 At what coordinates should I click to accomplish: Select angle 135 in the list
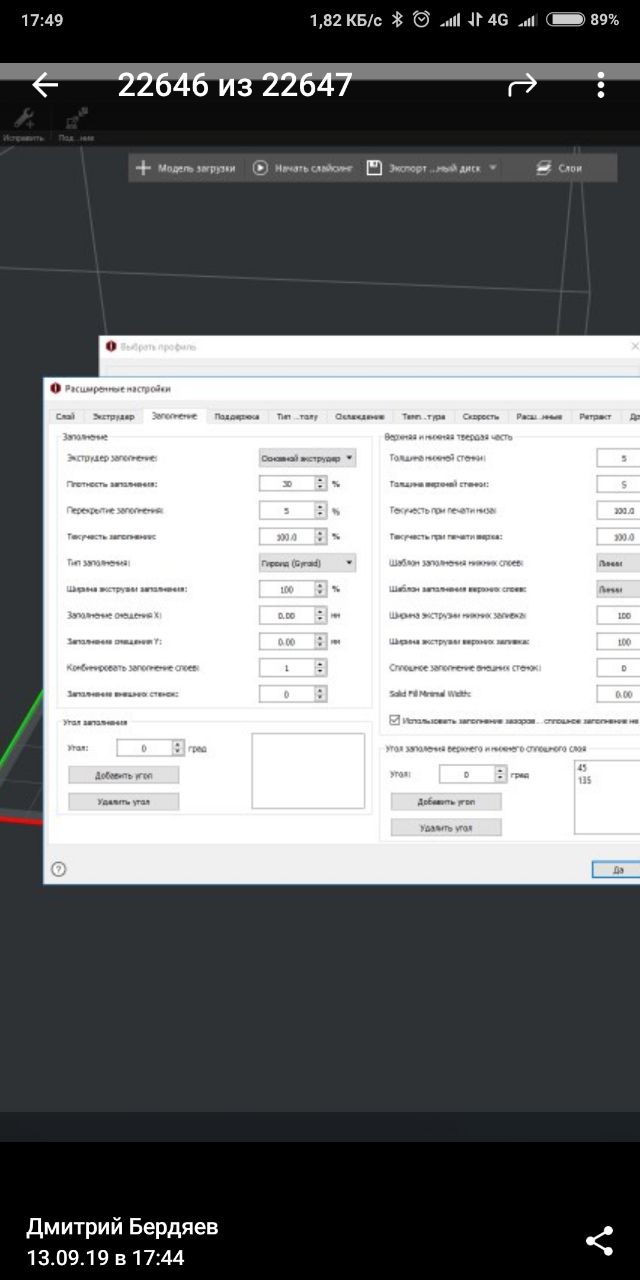[x=584, y=779]
